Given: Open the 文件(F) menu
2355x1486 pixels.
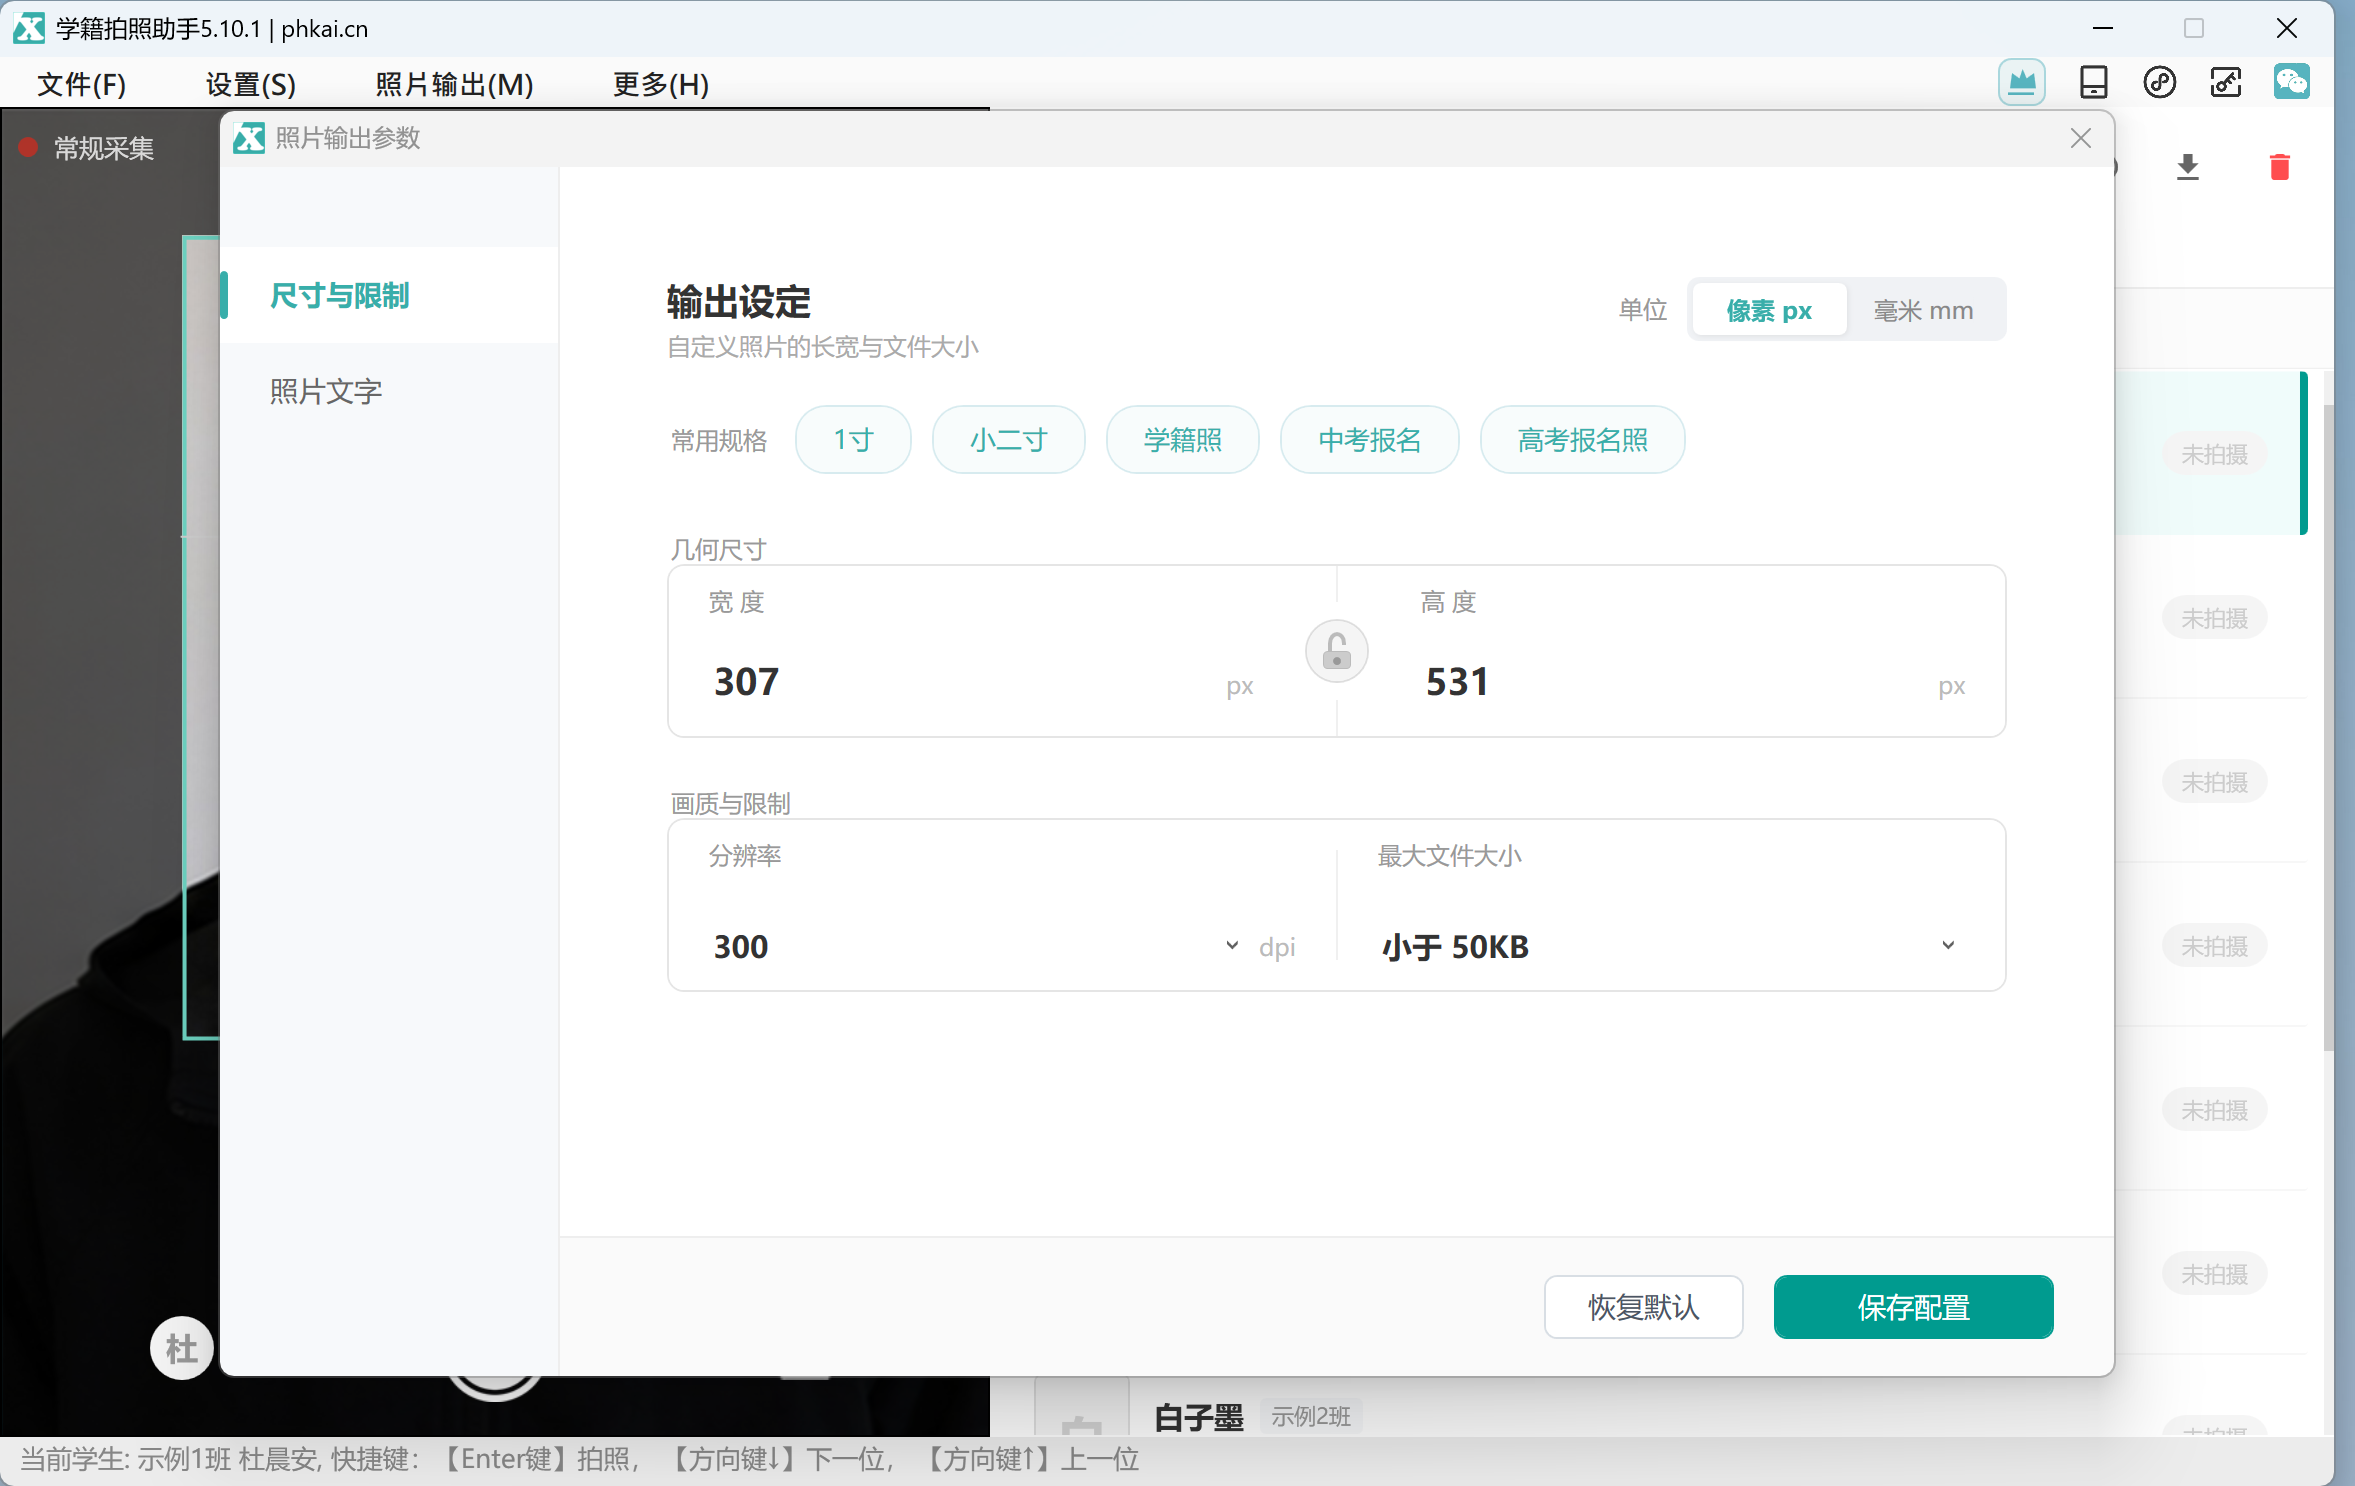Looking at the screenshot, I should coord(81,84).
